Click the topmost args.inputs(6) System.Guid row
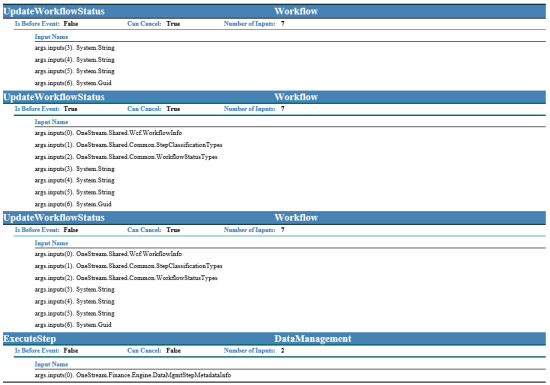 click(x=73, y=83)
